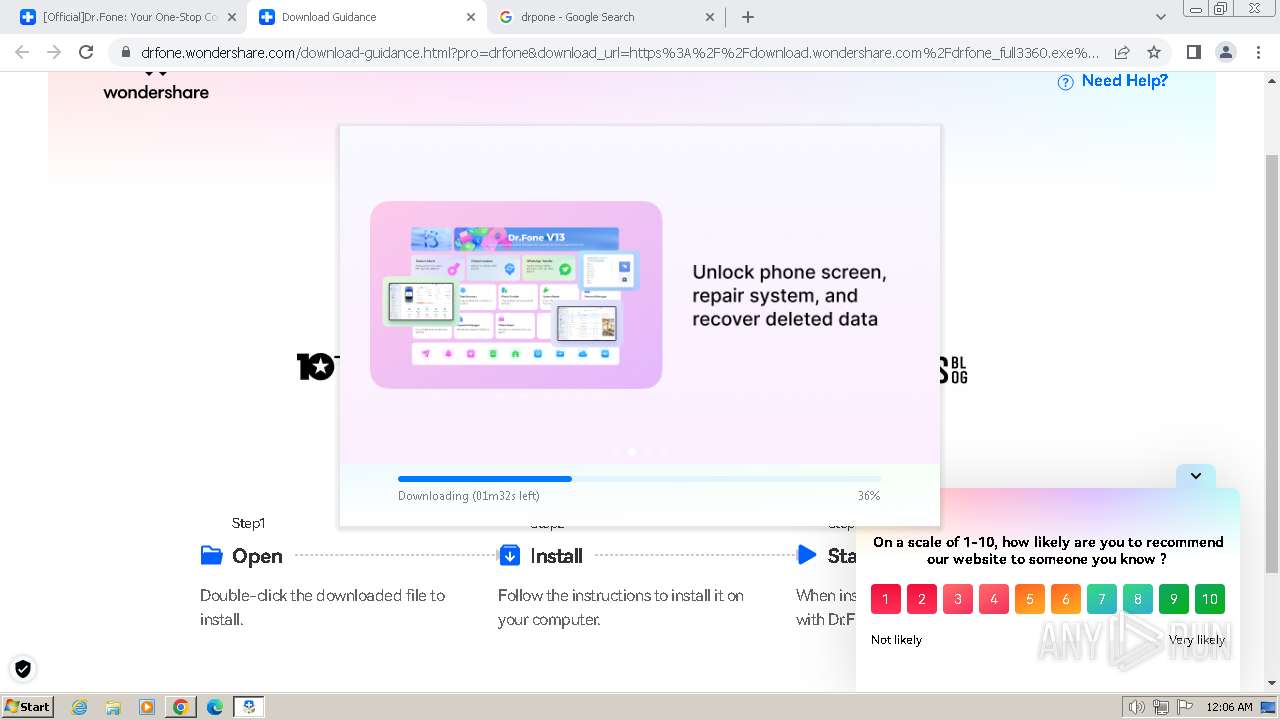Close the Dr.Fone Official tab

[231, 17]
